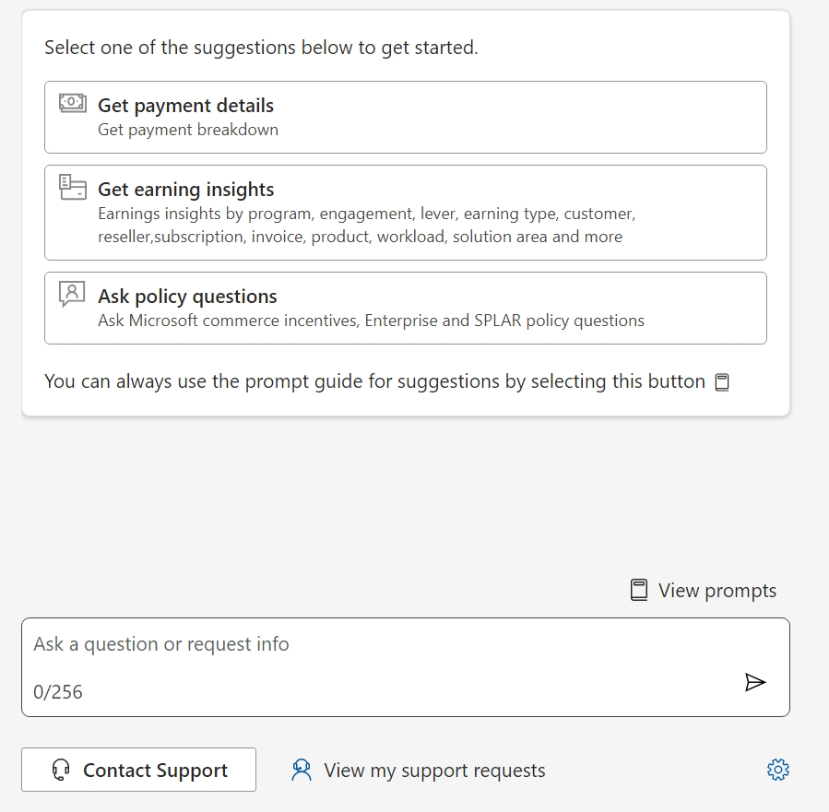Click the notebook icon beside View prompts
Screen dimensions: 829x812
pos(639,590)
